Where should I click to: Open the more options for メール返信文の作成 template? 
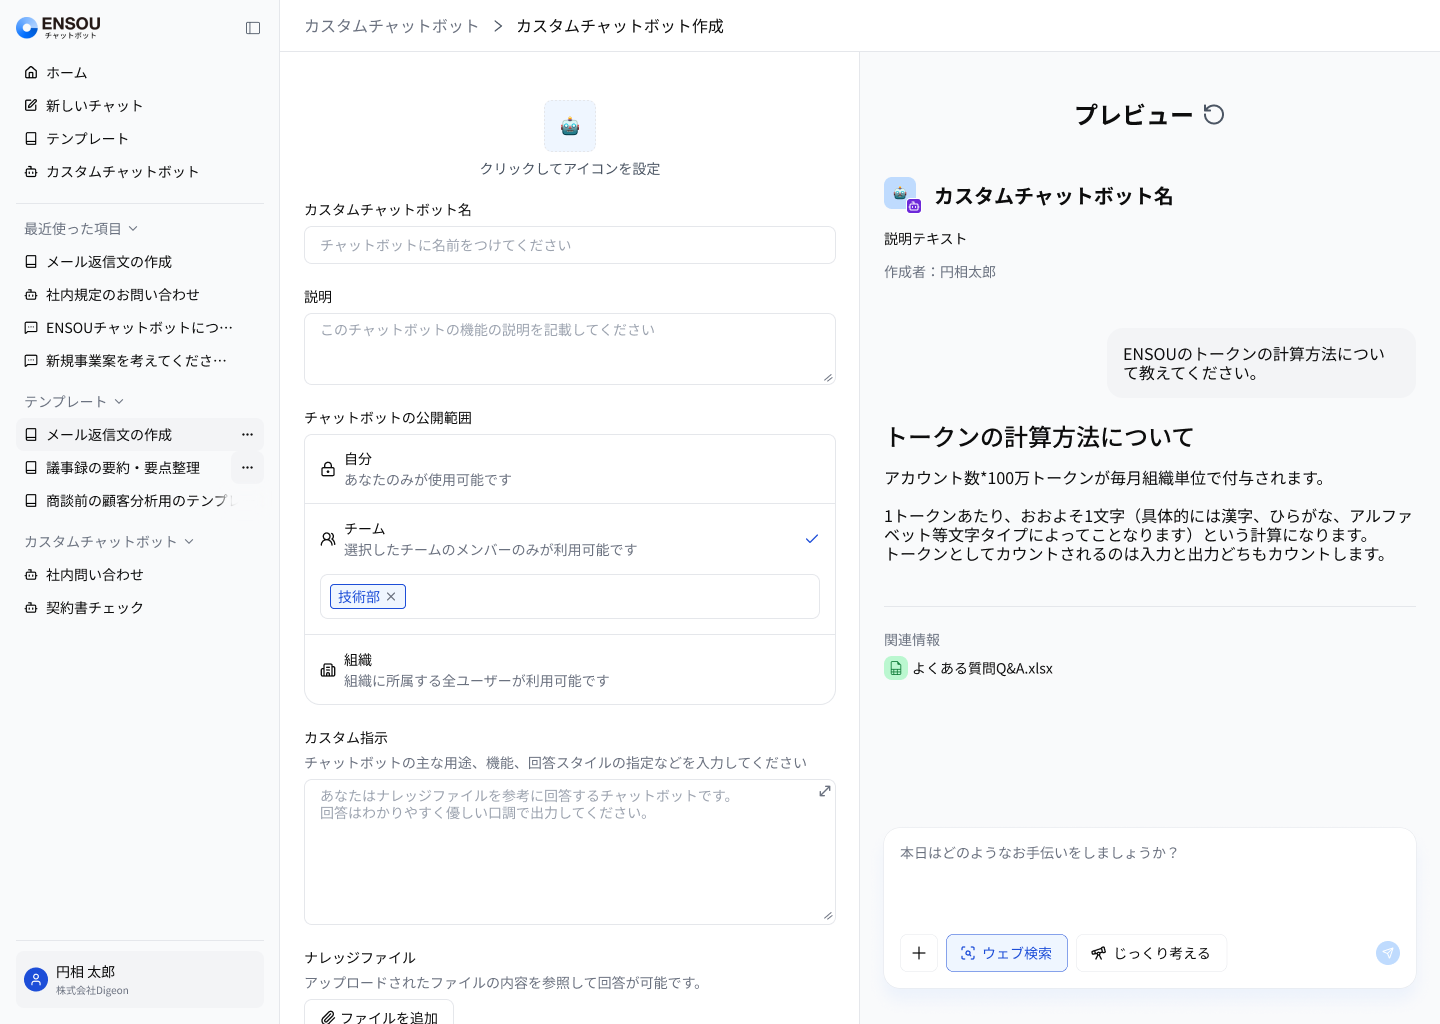pos(247,435)
